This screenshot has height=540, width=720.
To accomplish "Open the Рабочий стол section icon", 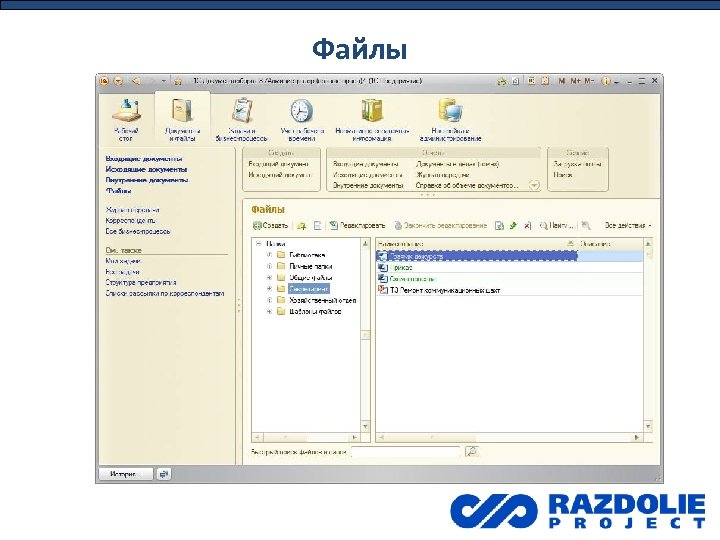I will pos(126,119).
